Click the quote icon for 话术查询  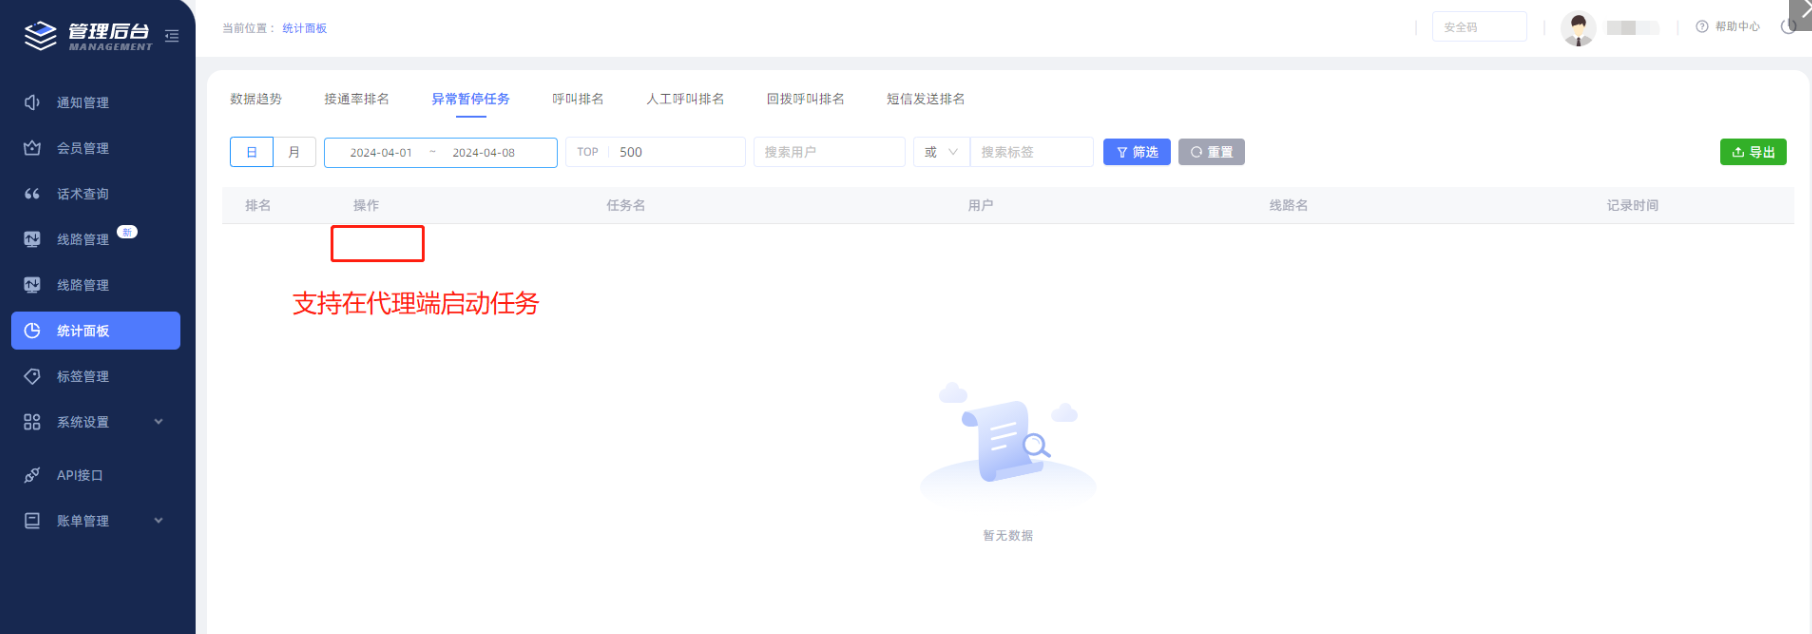tap(32, 194)
